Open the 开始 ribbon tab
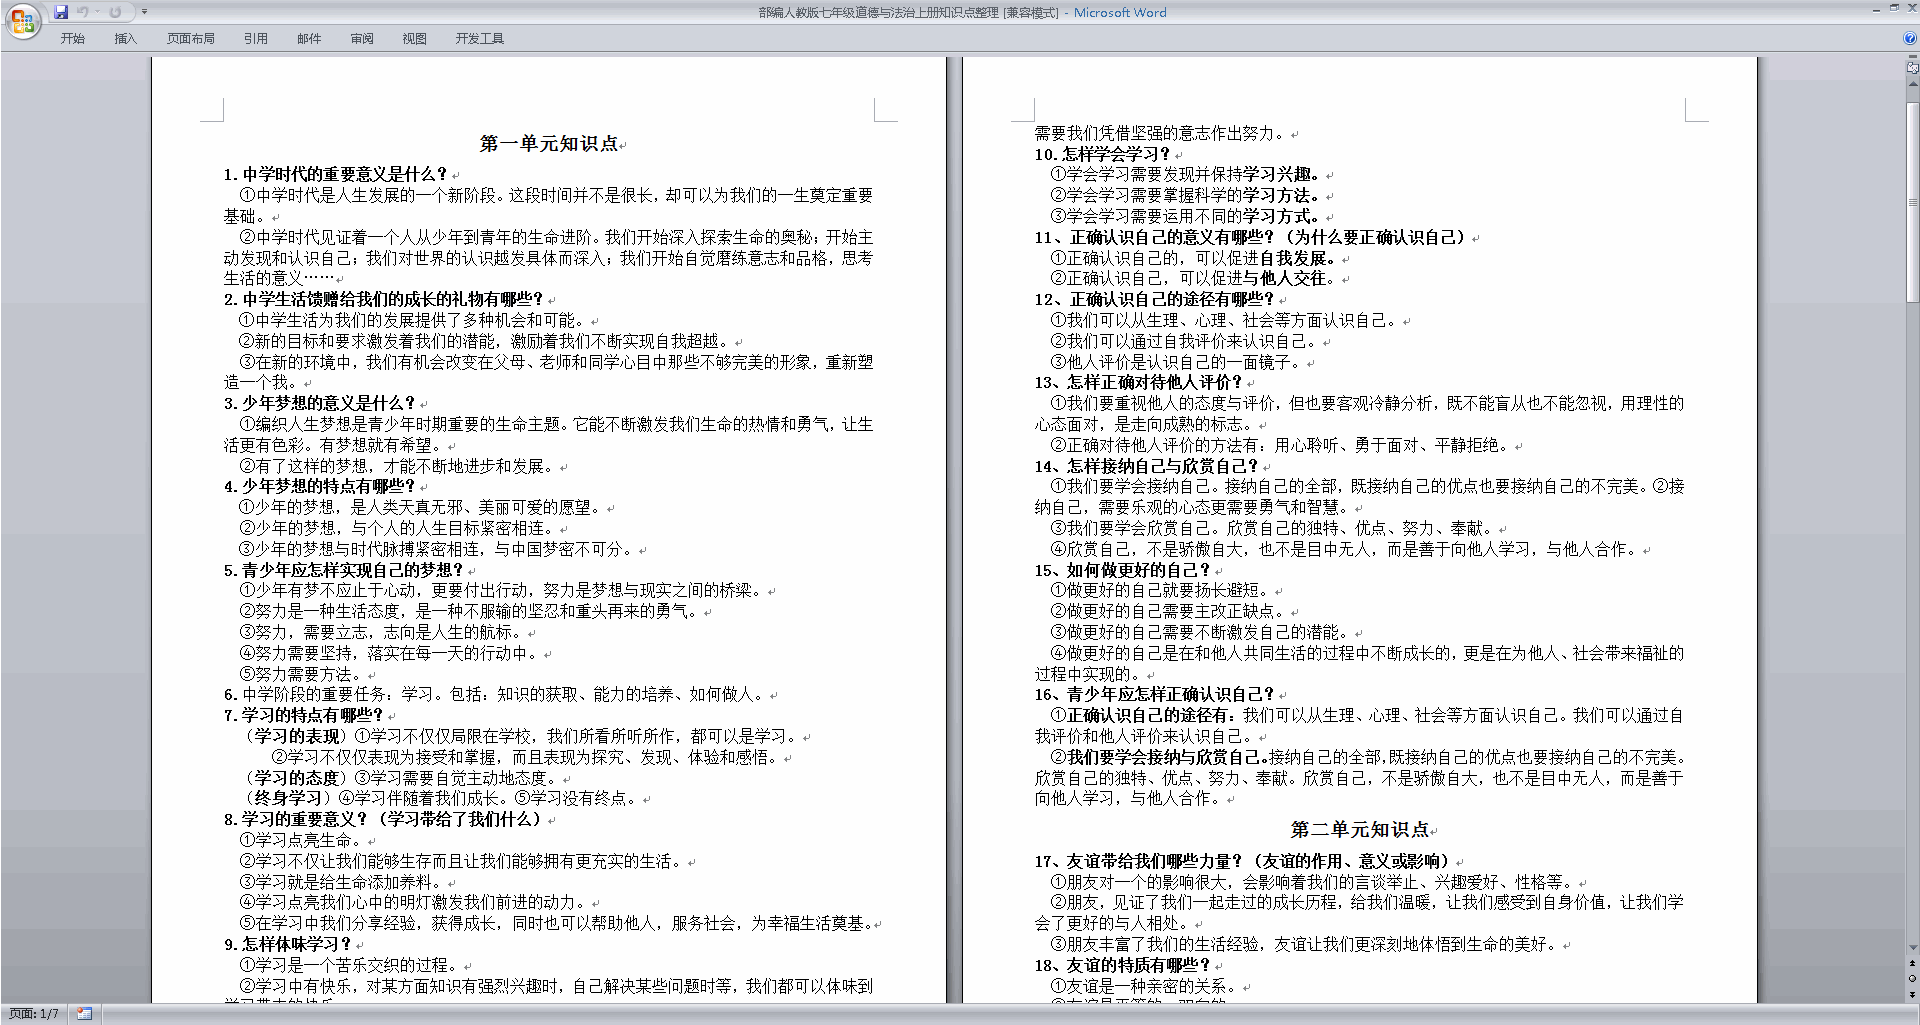Viewport: 1920px width, 1025px height. coord(73,39)
